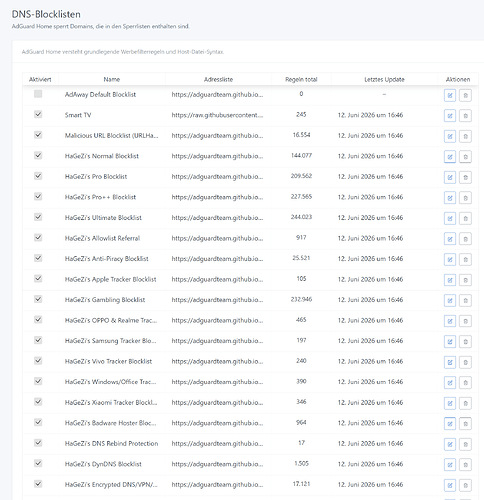Viewport: 484px width, 500px height.
Task: Disable HaGeZi's Normal Blocklist checkbox
Action: (x=38, y=155)
